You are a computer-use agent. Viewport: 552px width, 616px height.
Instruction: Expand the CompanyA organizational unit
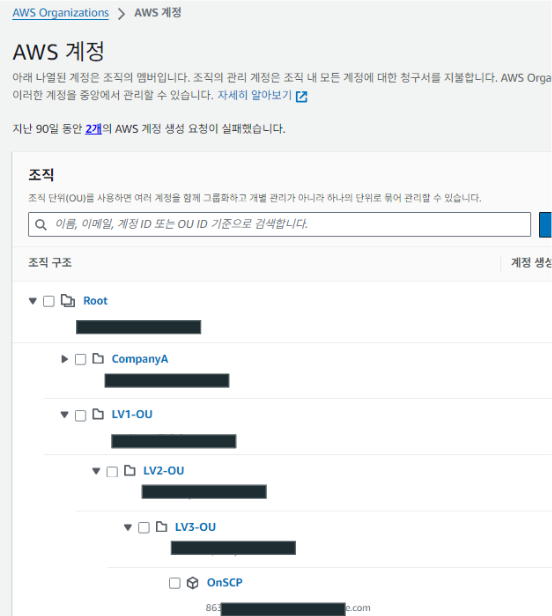64,359
